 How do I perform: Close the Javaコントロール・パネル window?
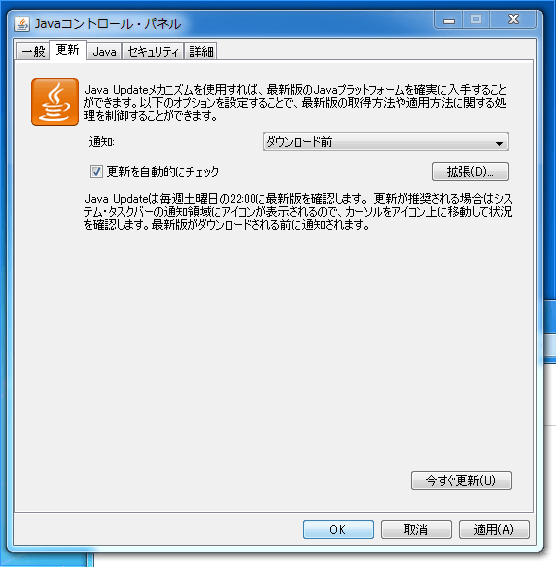[513, 20]
